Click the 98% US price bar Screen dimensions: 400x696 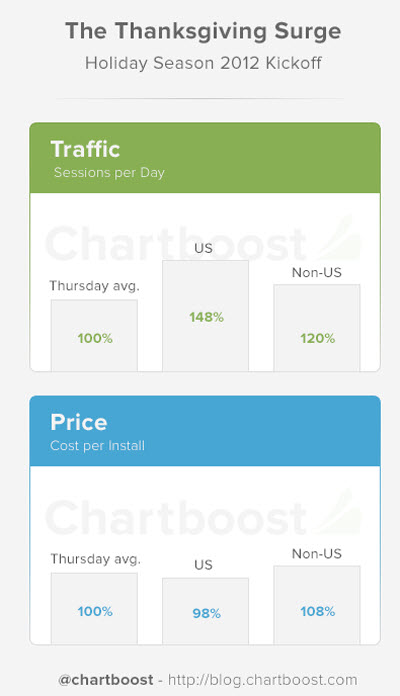(x=205, y=611)
